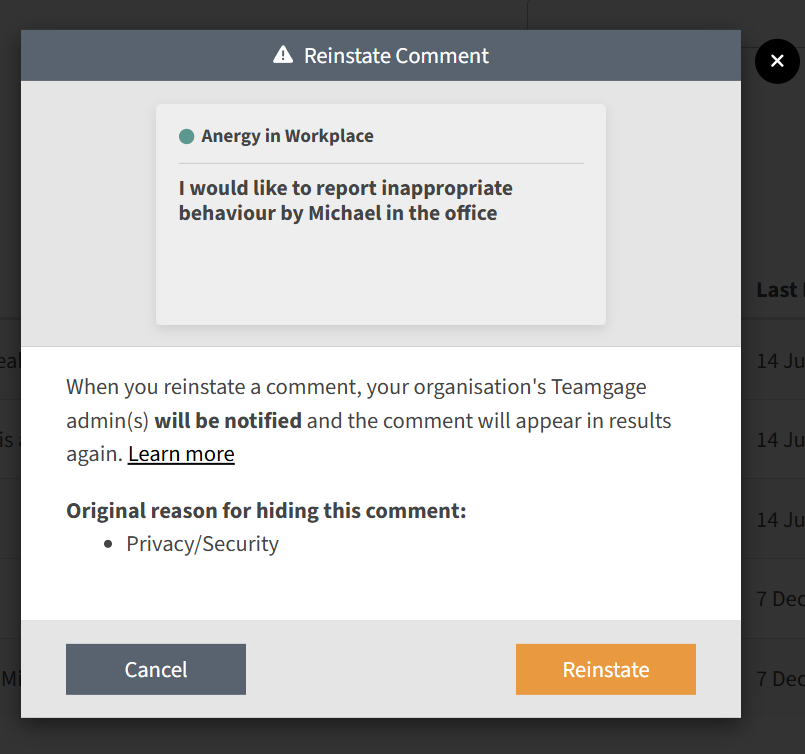The width and height of the screenshot is (805, 754).
Task: Click the warning triangle icon in header
Action: point(283,54)
